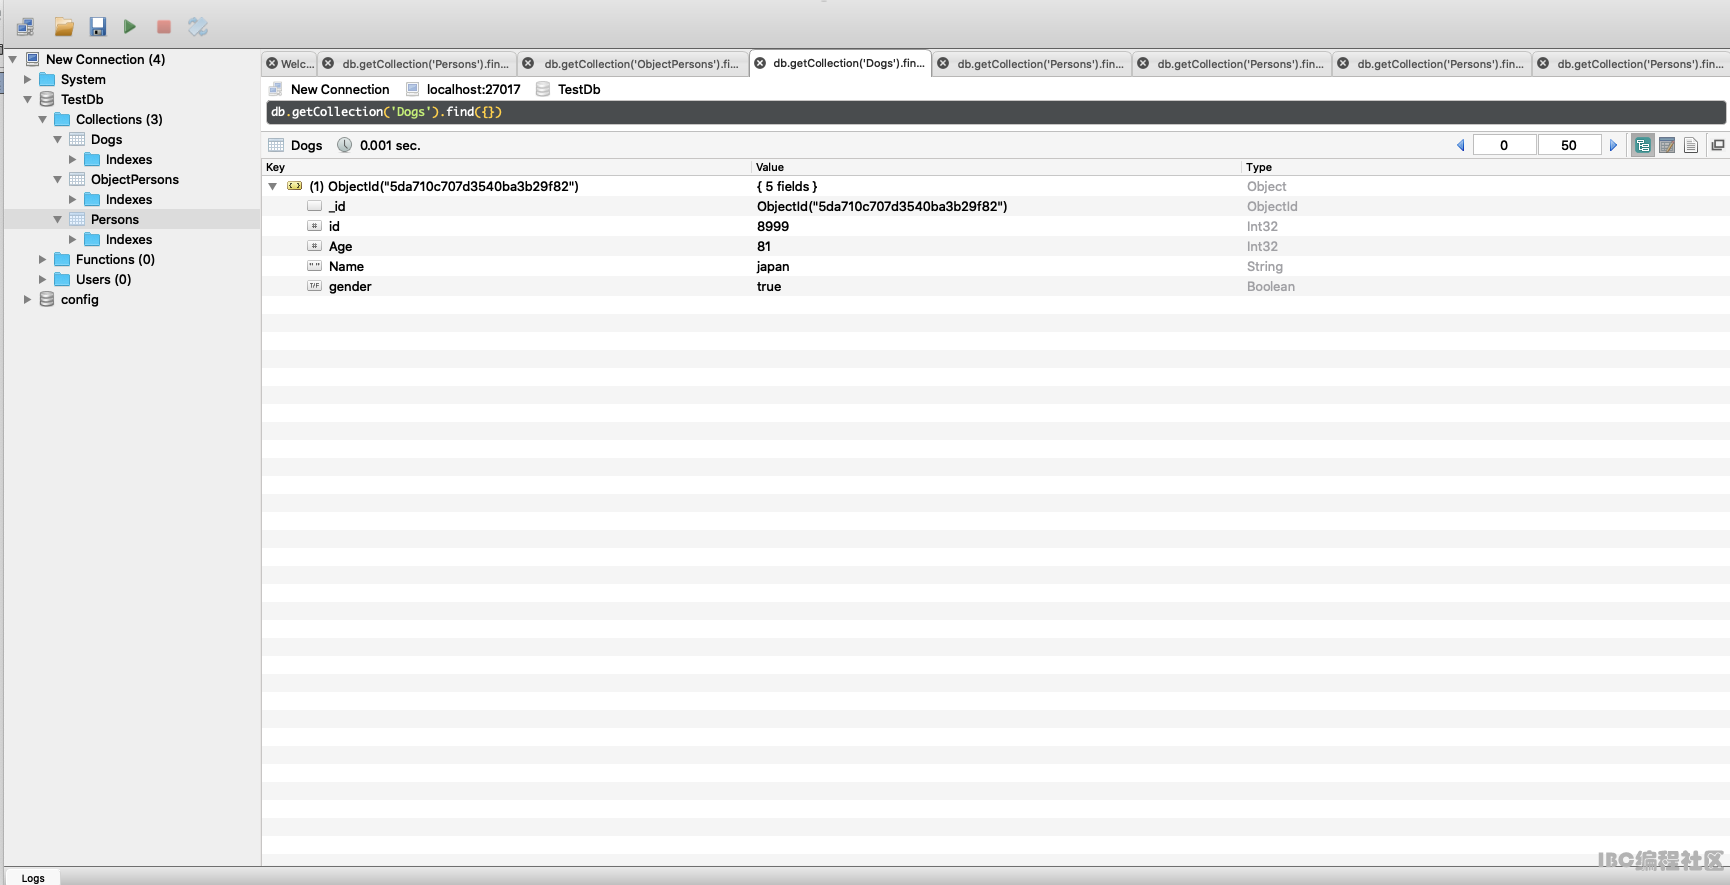Expand the Indexes folder under Persons
Screen dimensions: 1730x885
73,239
